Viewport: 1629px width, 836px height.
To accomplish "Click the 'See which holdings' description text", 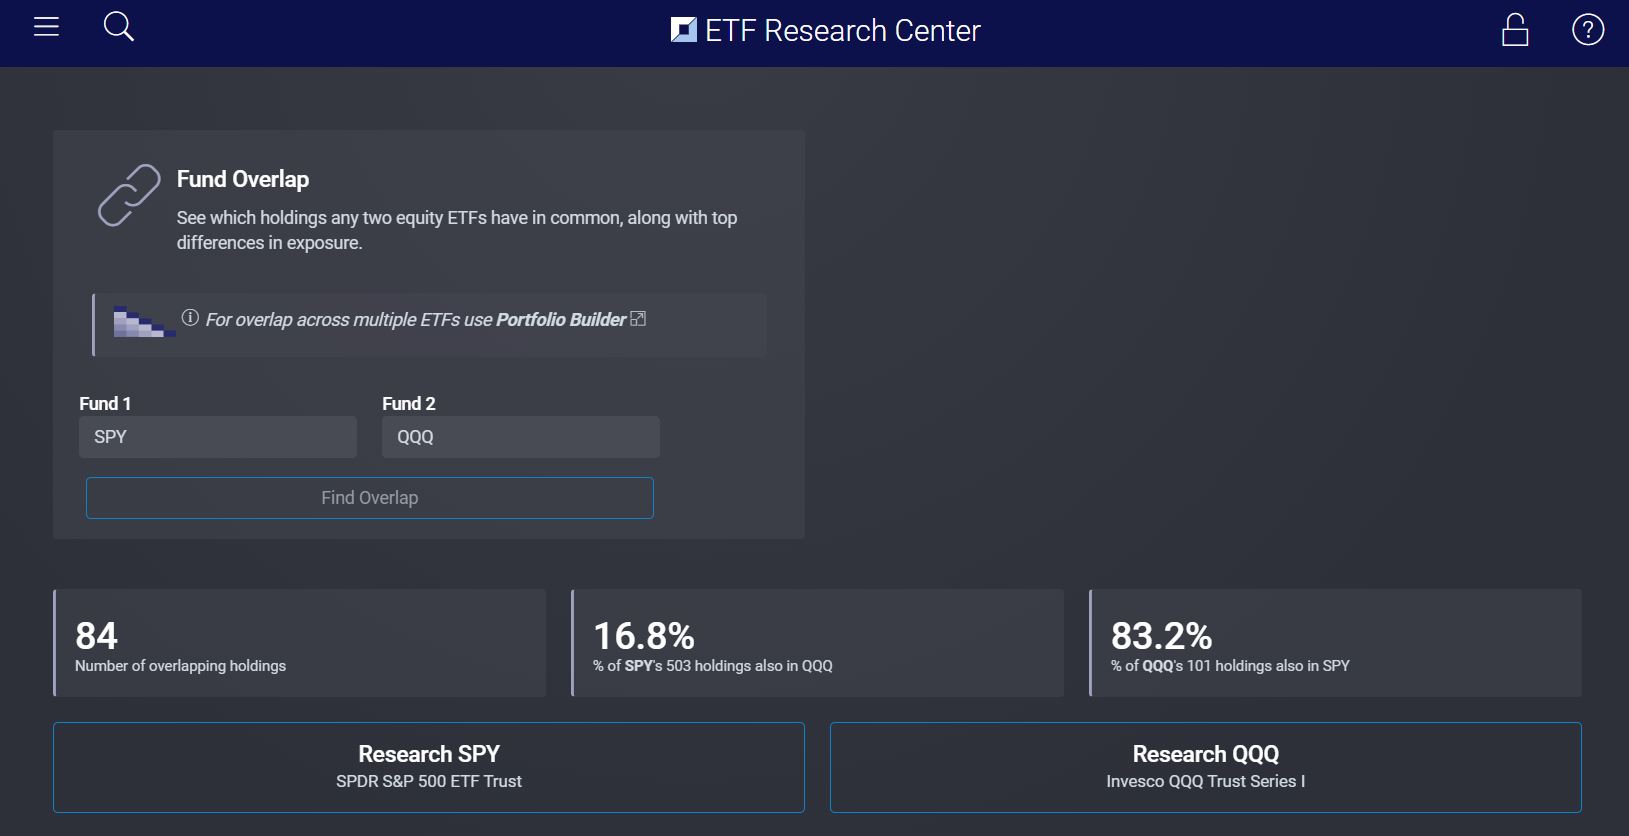I will (x=457, y=230).
